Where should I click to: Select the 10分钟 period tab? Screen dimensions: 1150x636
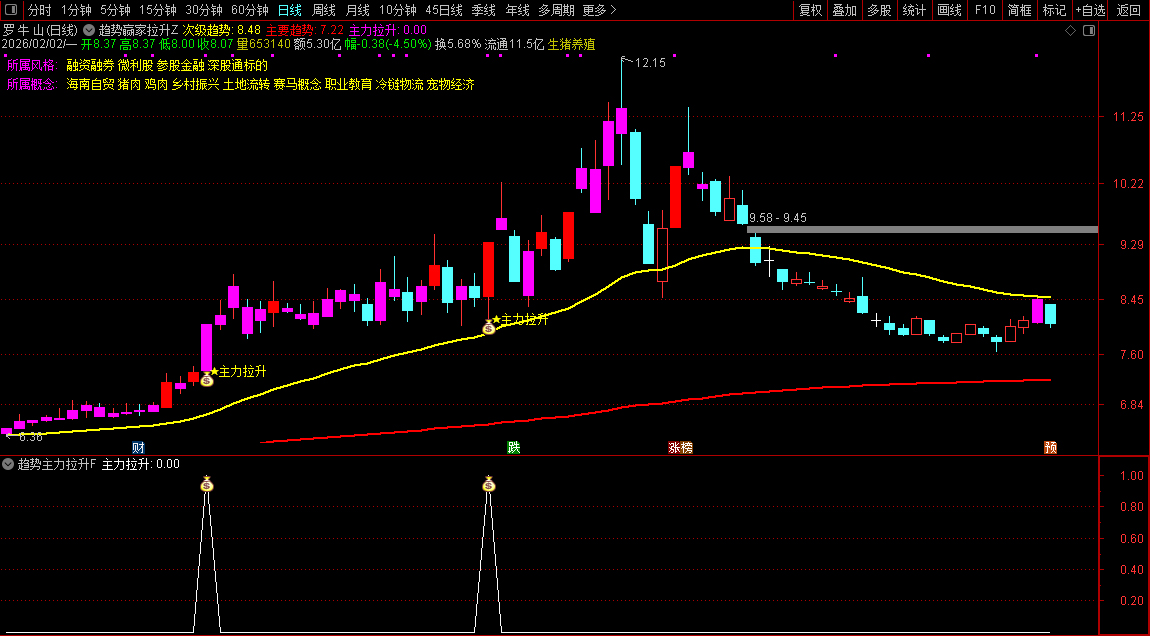[398, 10]
